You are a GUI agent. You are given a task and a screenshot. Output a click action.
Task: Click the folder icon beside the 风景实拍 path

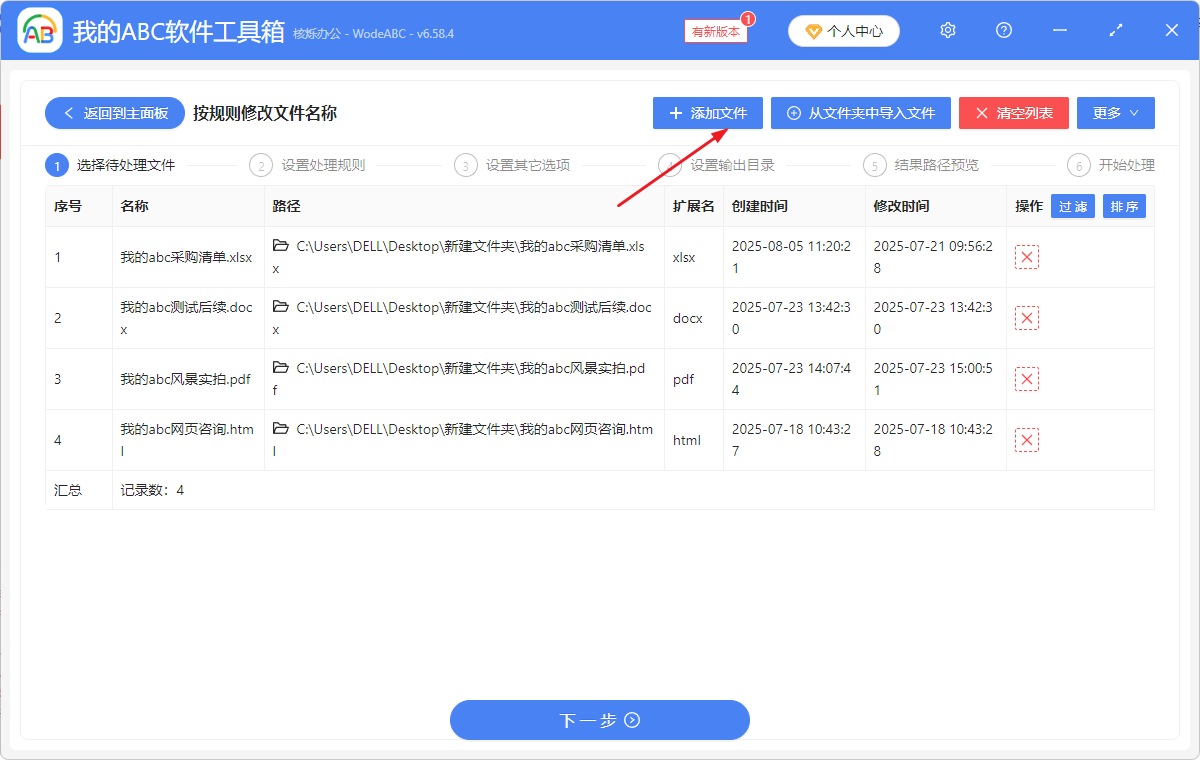coord(281,367)
